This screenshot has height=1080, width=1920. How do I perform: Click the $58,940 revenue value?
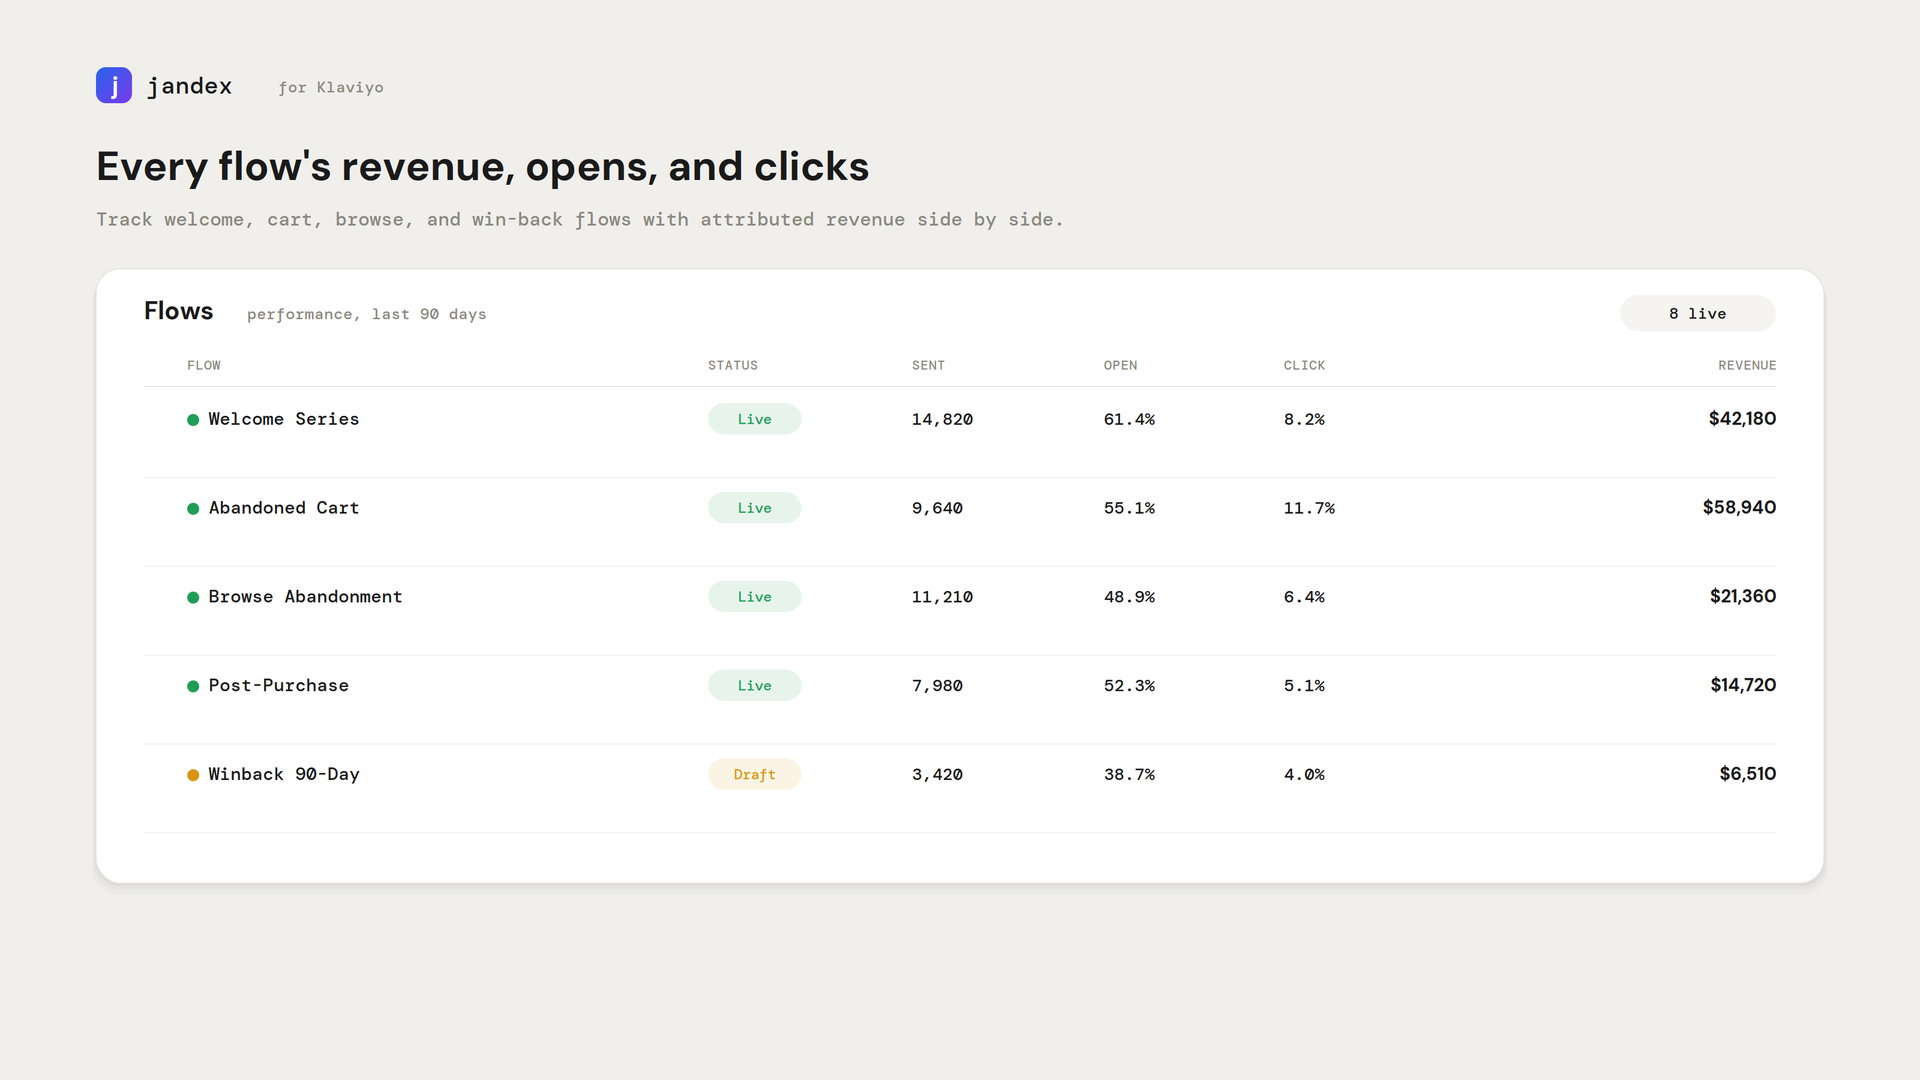(1739, 507)
